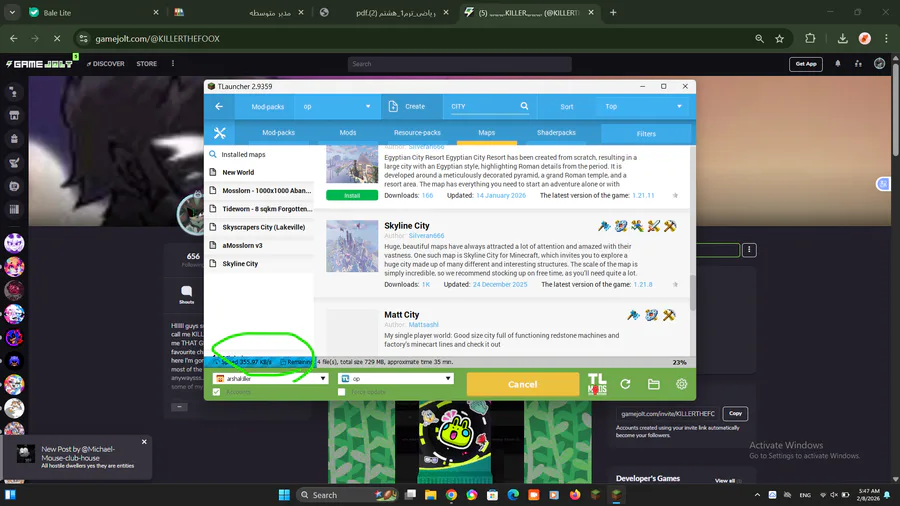900x506 pixels.
Task: Open Game Jolt Store menu
Action: (x=146, y=64)
